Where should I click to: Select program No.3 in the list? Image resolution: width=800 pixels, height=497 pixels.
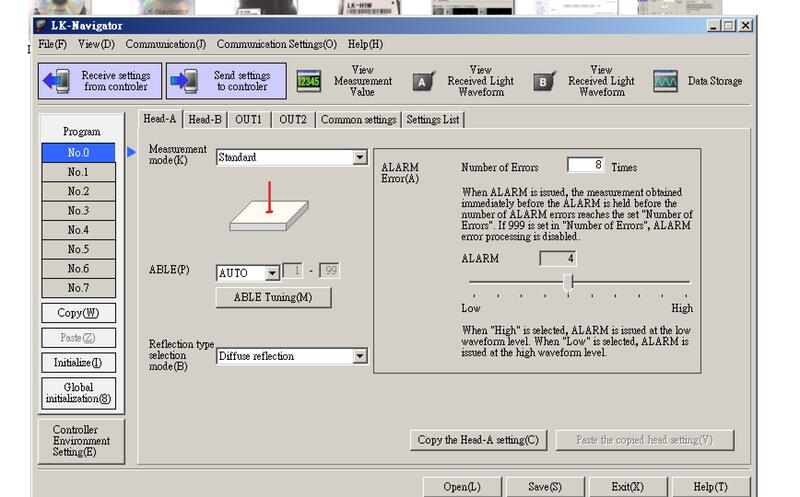click(x=78, y=211)
